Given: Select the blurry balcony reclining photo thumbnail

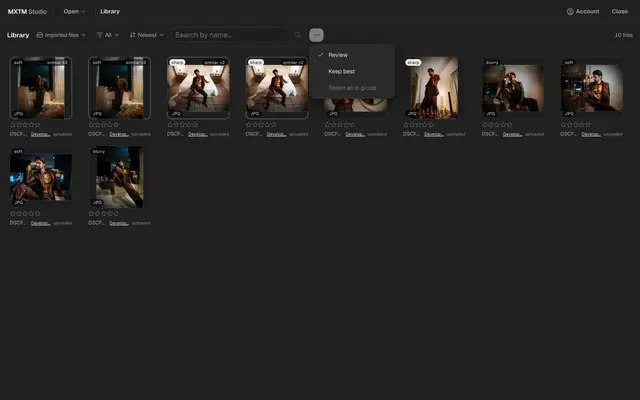Looking at the screenshot, I should (120, 177).
